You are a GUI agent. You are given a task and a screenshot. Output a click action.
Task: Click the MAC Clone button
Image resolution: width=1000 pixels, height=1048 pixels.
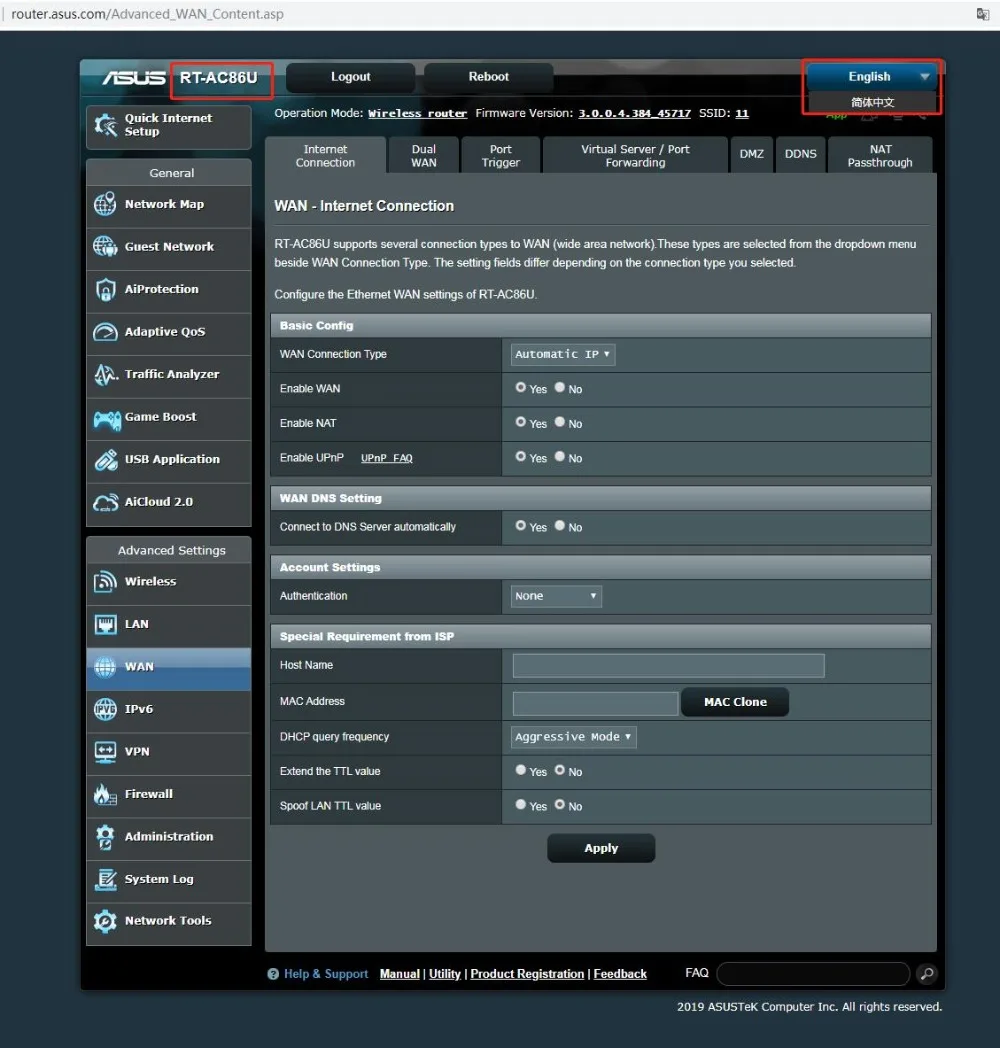point(735,702)
